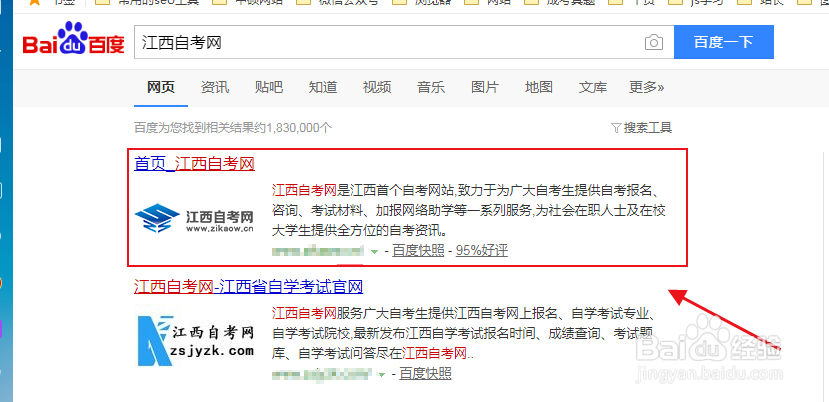Click the result count text 1,830,000个

pyautogui.click(x=299, y=127)
